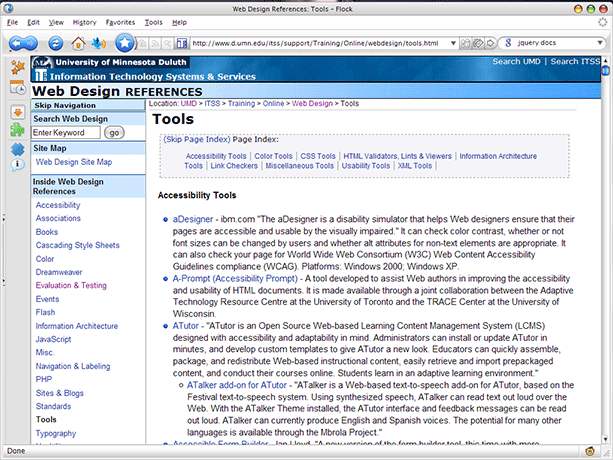613x460 pixels.
Task: Open the Favorites menu
Action: (x=120, y=21)
